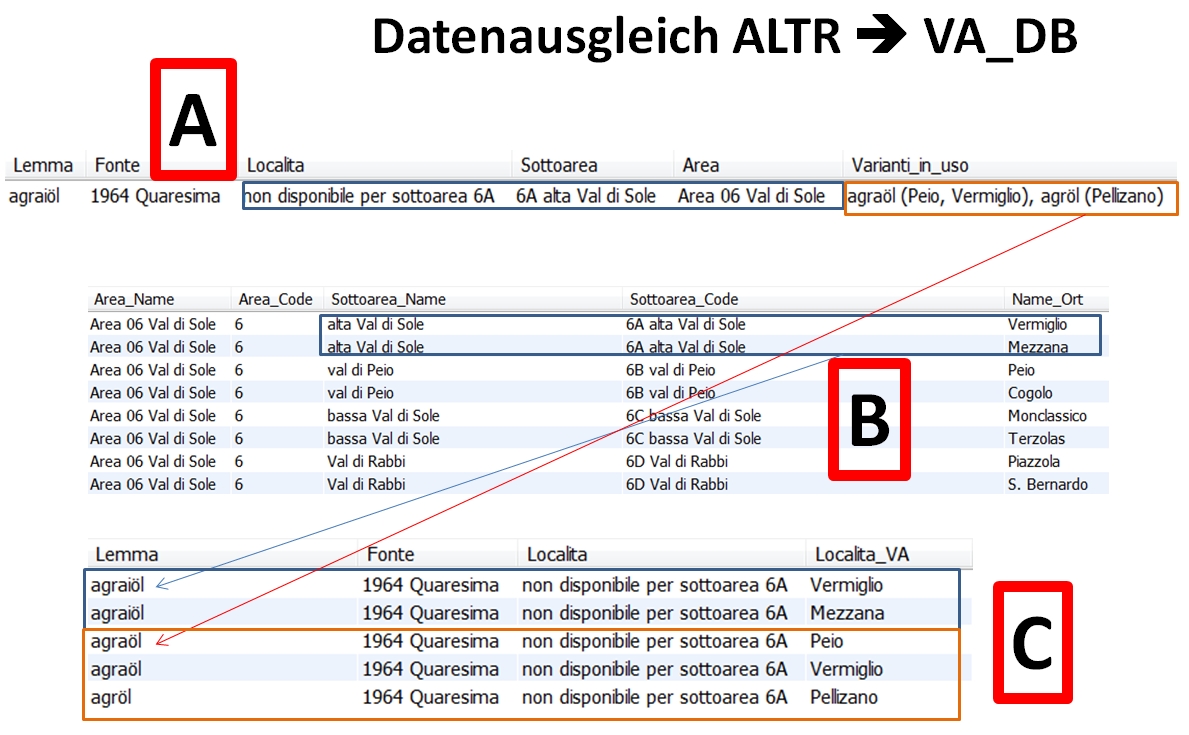Screen dimensions: 1189x735
Task: Select the agröl lemma in bottom table
Action: 111,697
